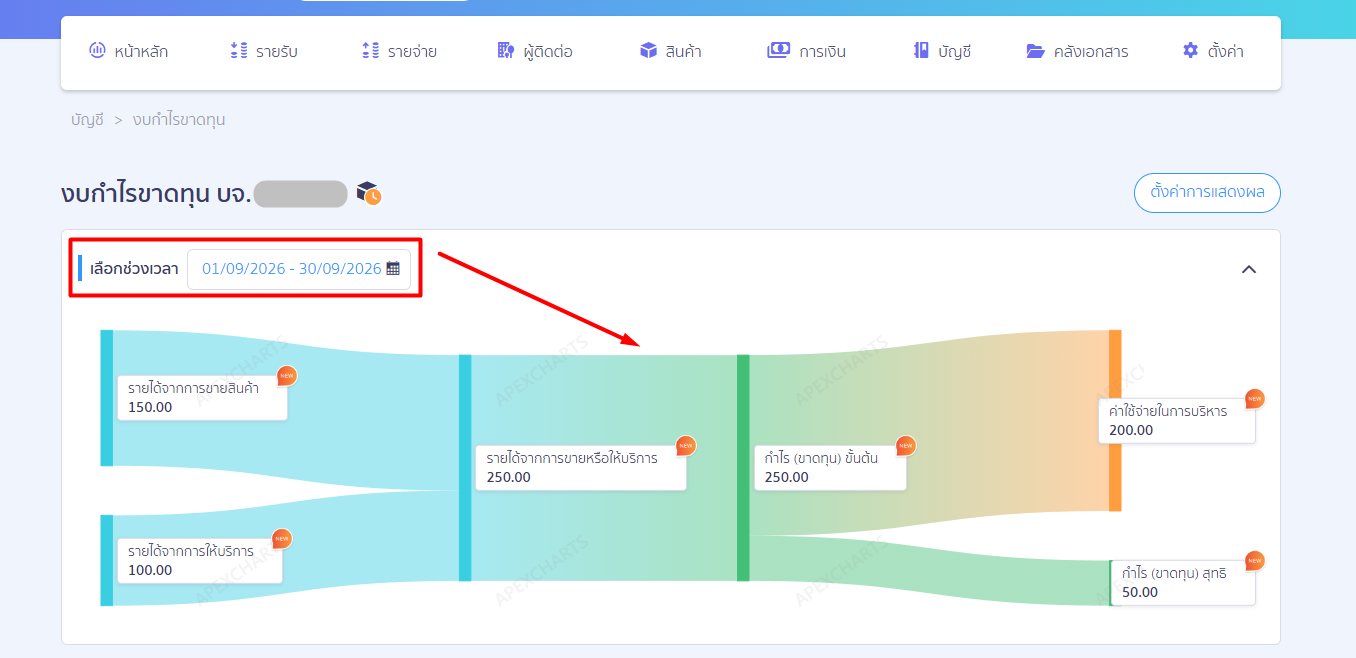
Task: Click the กำไร (ขาดทุน) สุทธิ 50.00 label
Action: click(1182, 583)
